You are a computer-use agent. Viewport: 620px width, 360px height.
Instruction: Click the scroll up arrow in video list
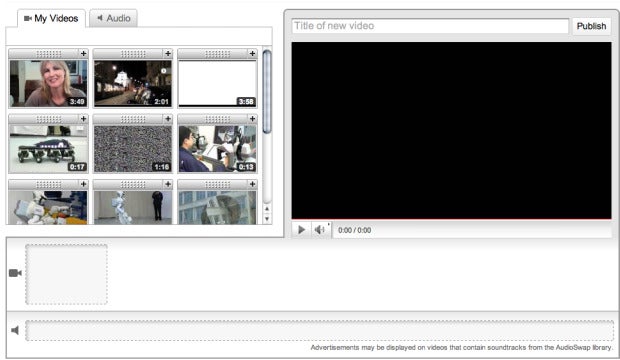pyautogui.click(x=267, y=209)
